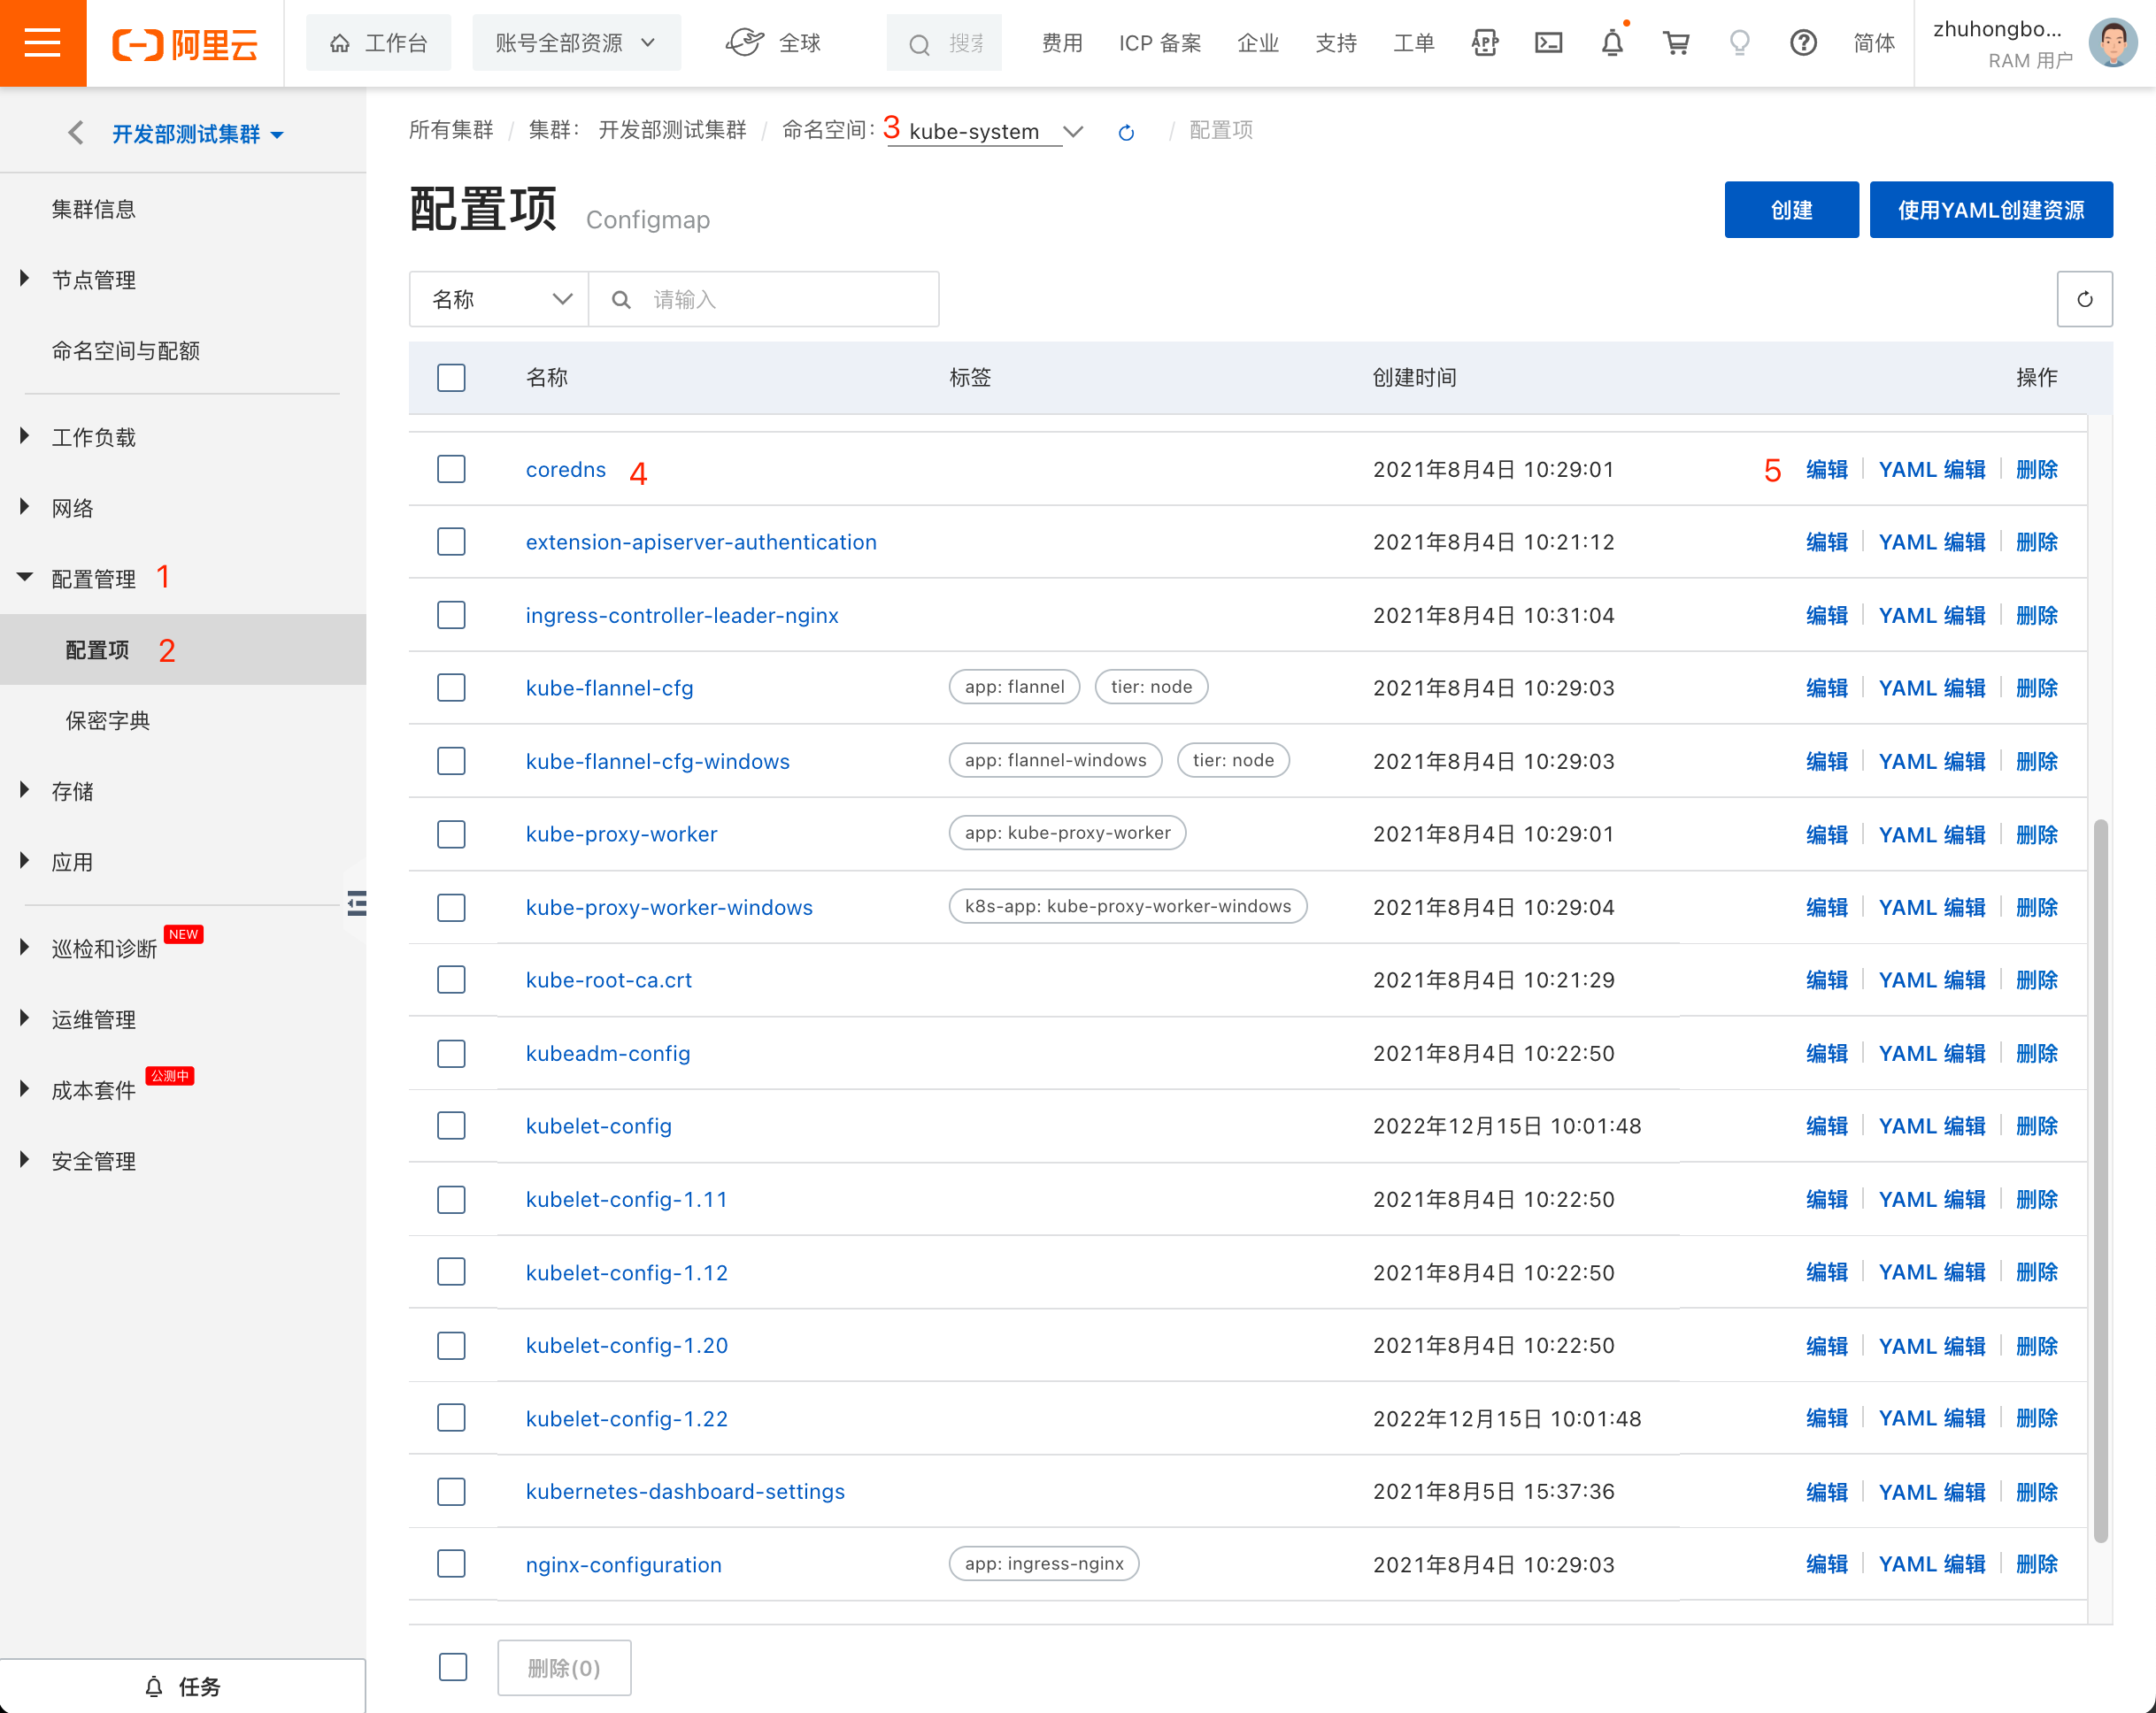This screenshot has width=2156, height=1713.
Task: Open ICP 备案 in the top bar
Action: [x=1160, y=43]
